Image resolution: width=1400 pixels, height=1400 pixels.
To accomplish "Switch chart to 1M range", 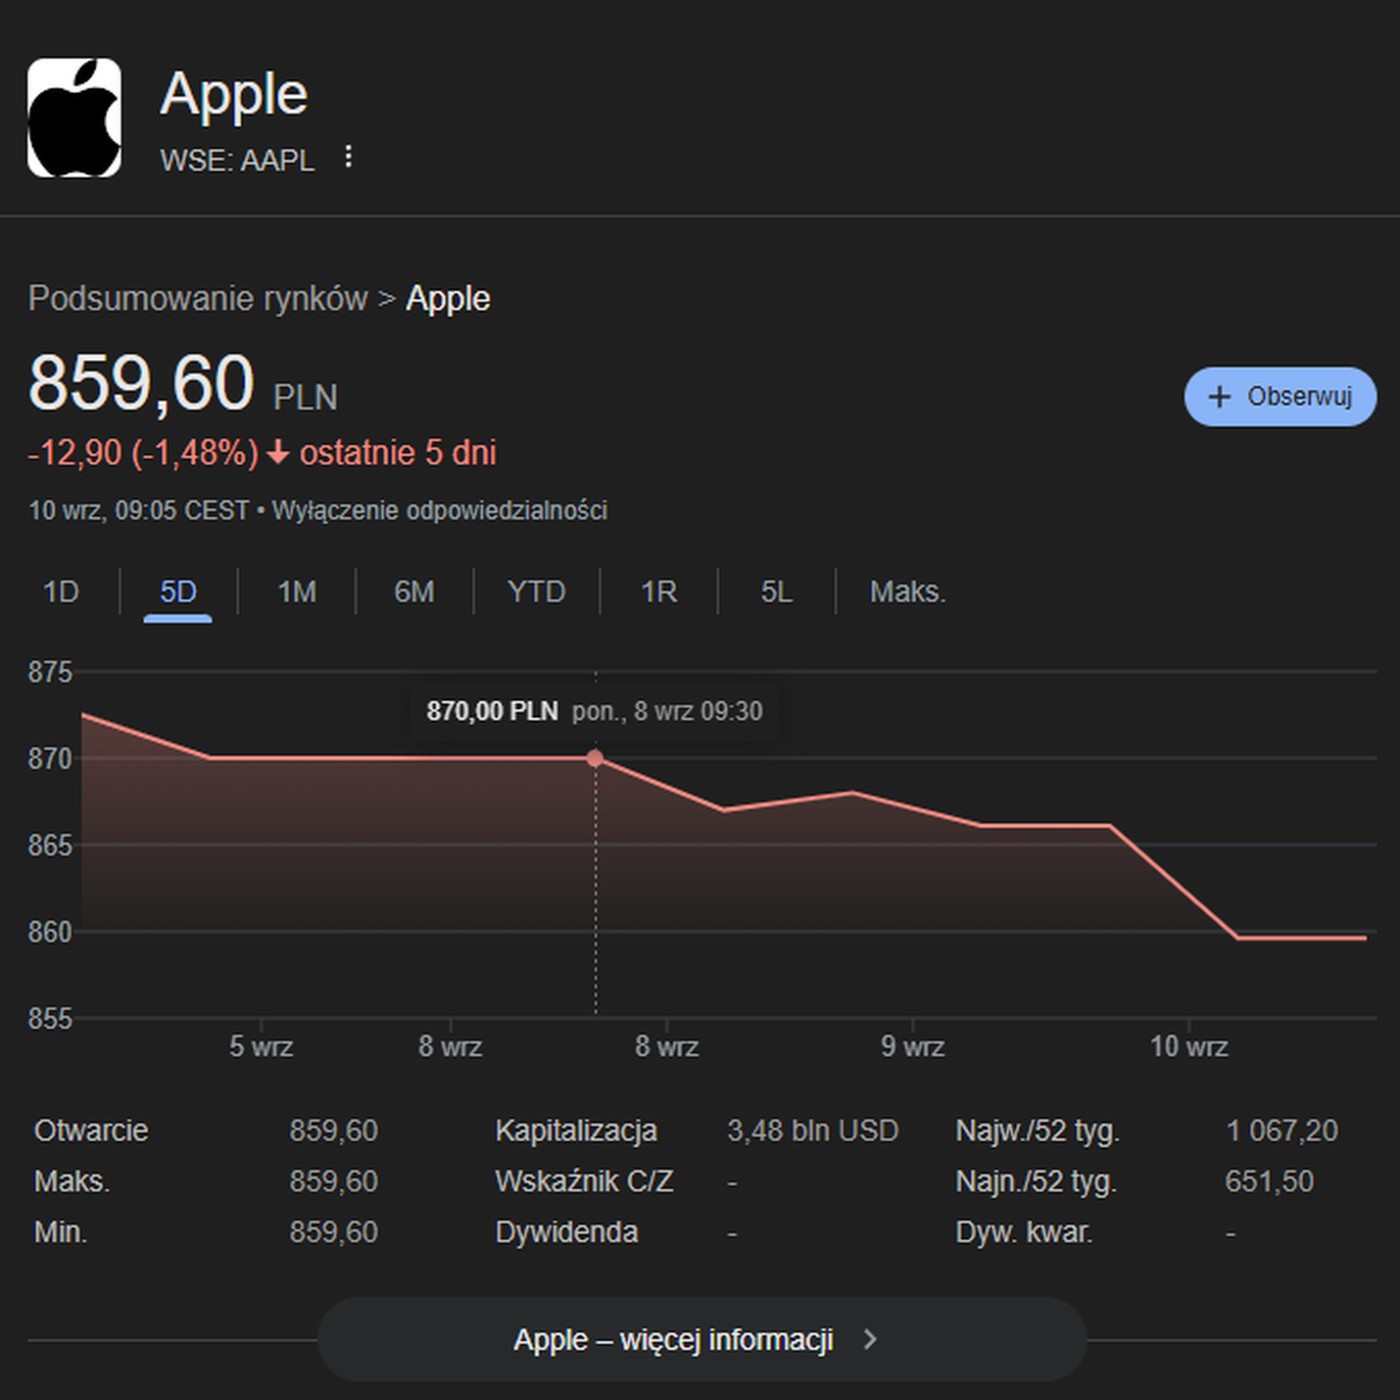I will click(297, 592).
